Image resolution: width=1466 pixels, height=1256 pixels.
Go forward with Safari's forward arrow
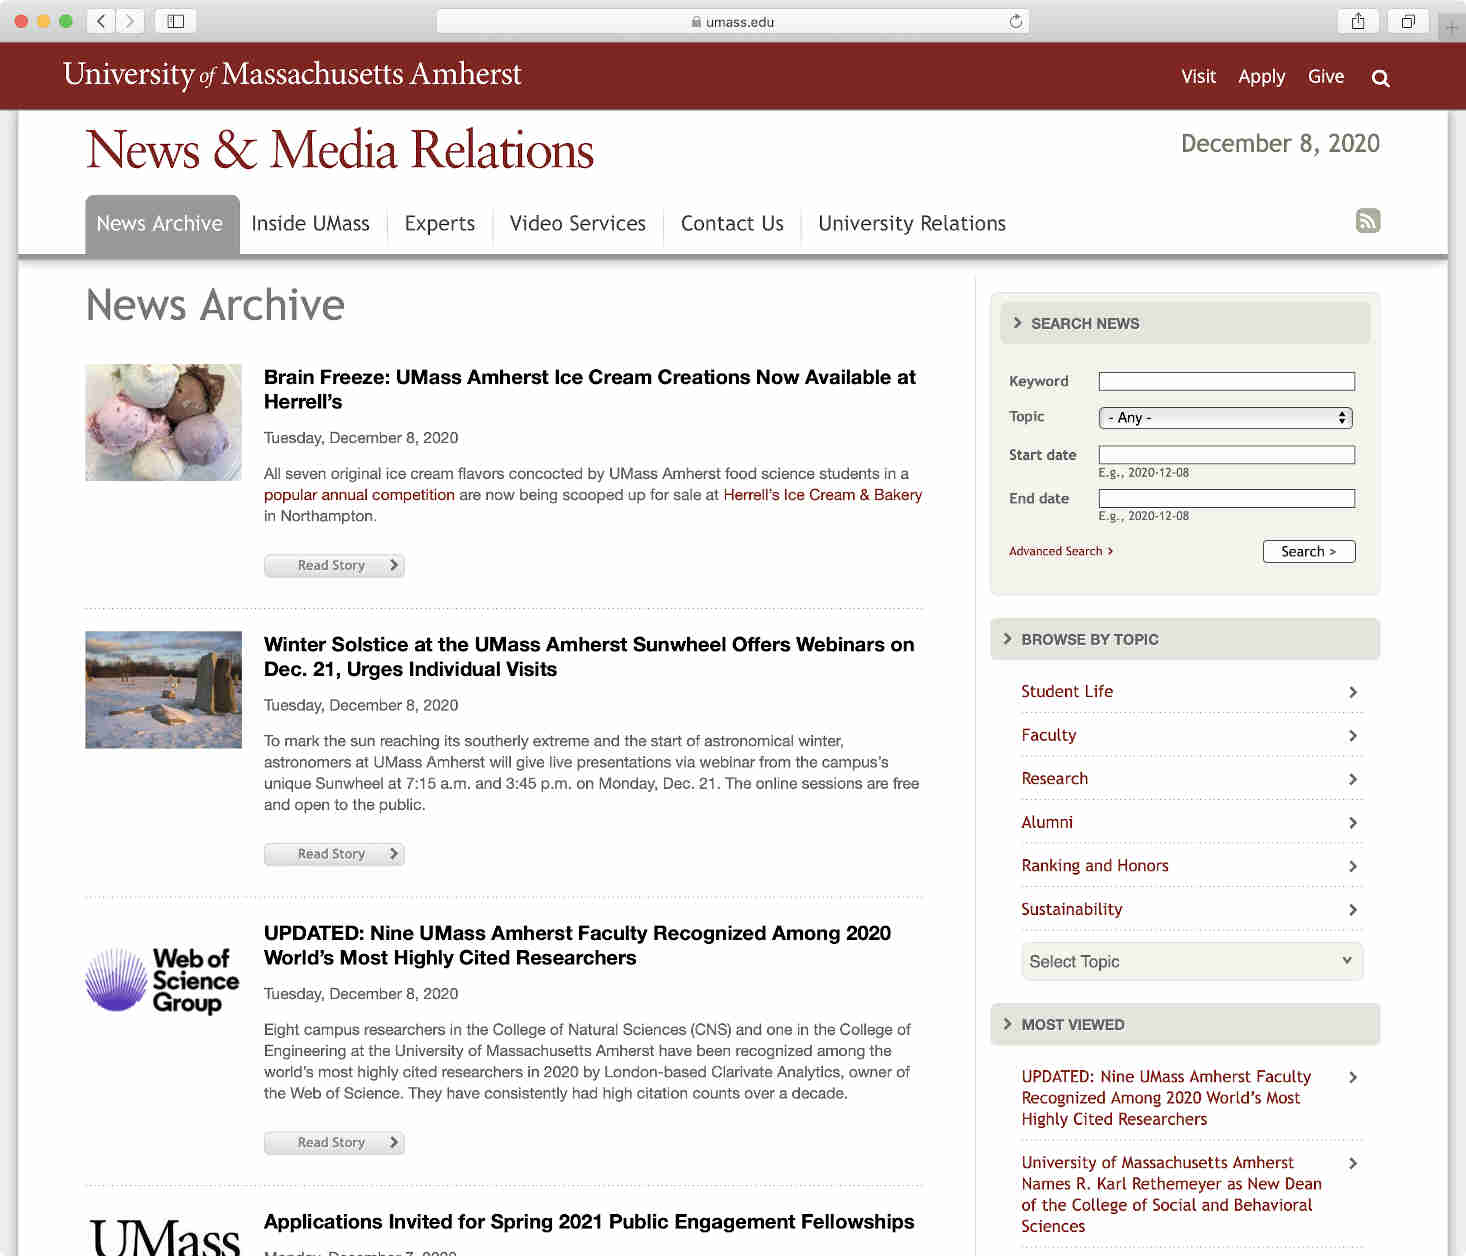click(130, 21)
